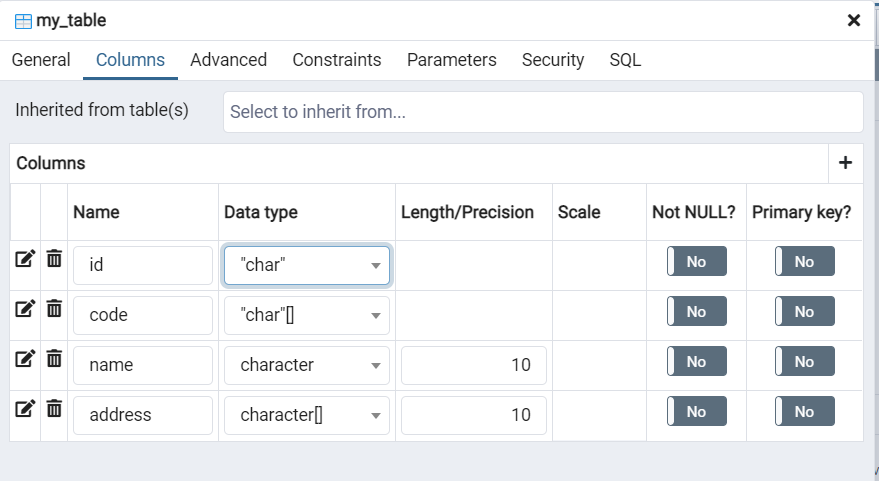
Task: Close the my_table dialog
Action: point(854,20)
